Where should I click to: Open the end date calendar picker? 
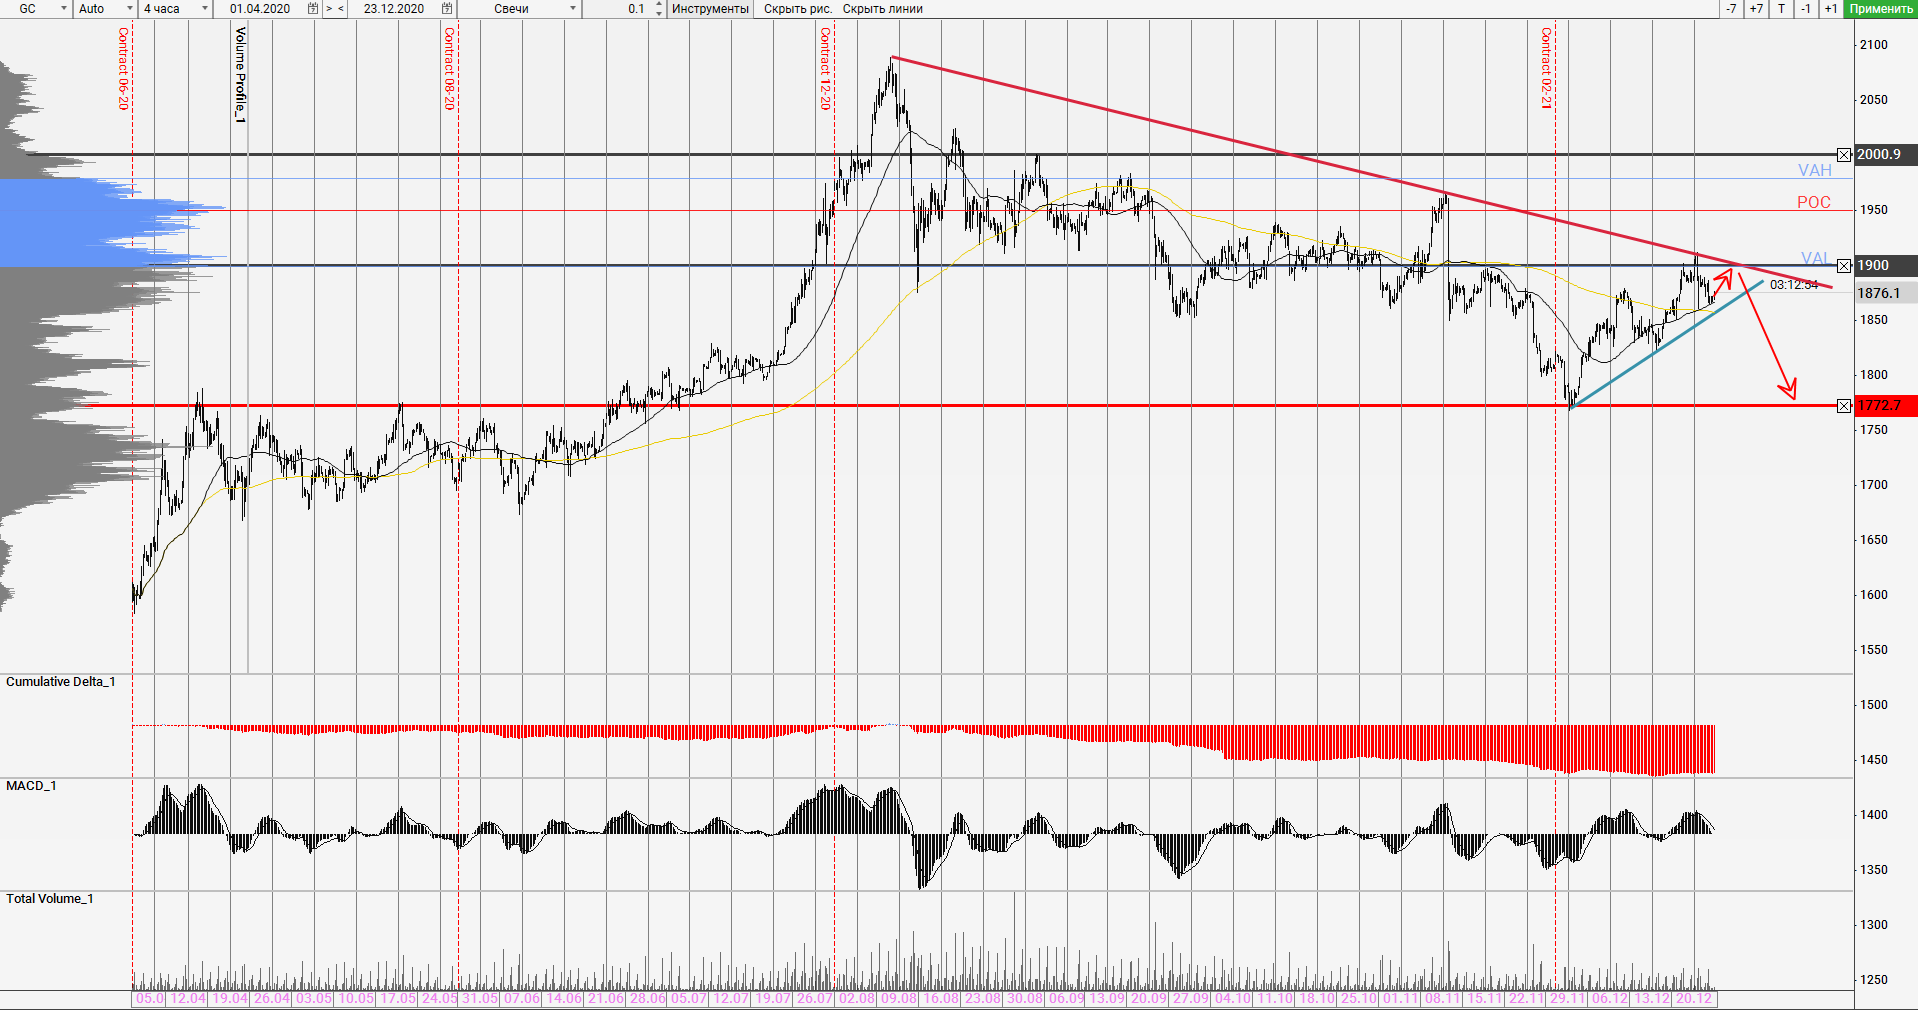(x=447, y=9)
